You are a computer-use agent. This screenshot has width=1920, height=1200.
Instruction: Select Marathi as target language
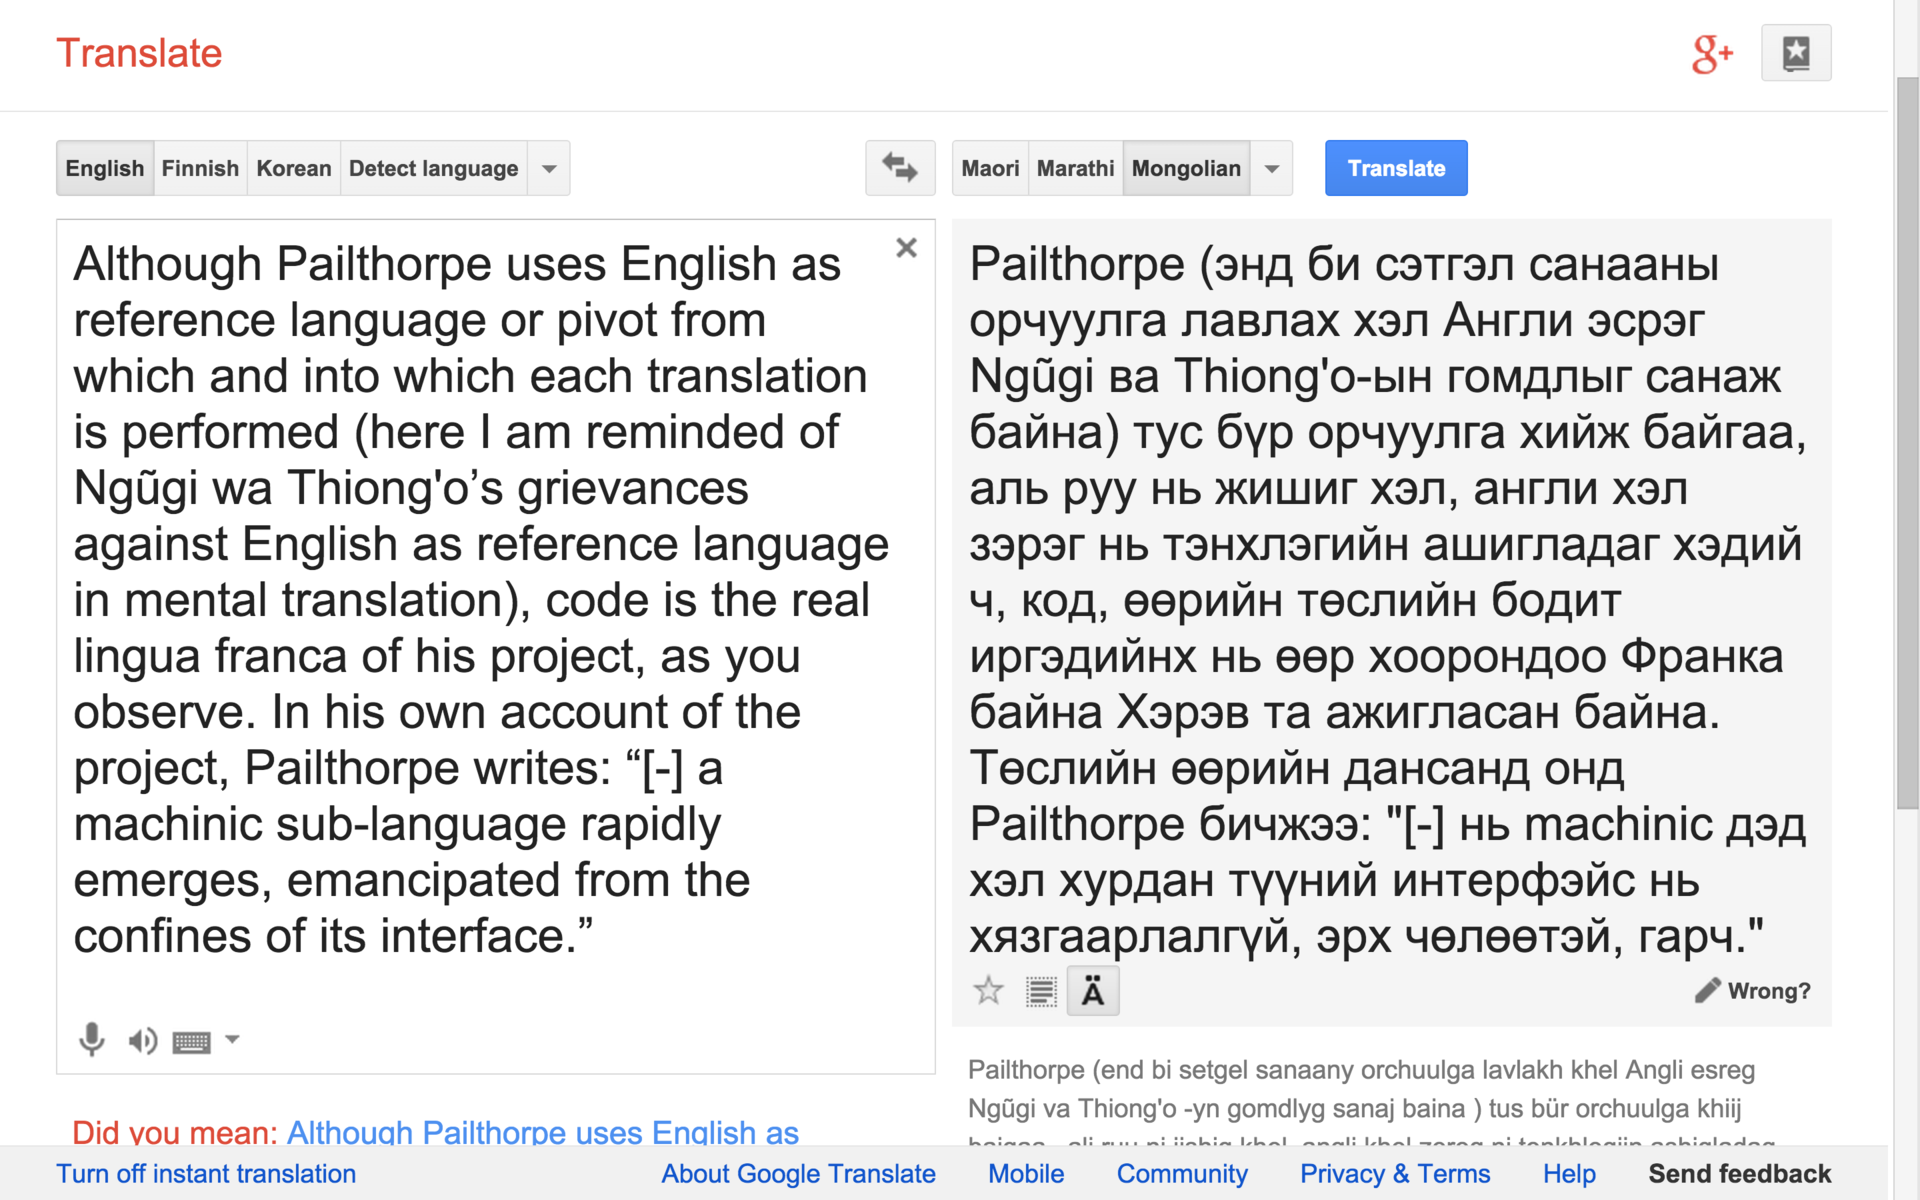(x=1075, y=168)
